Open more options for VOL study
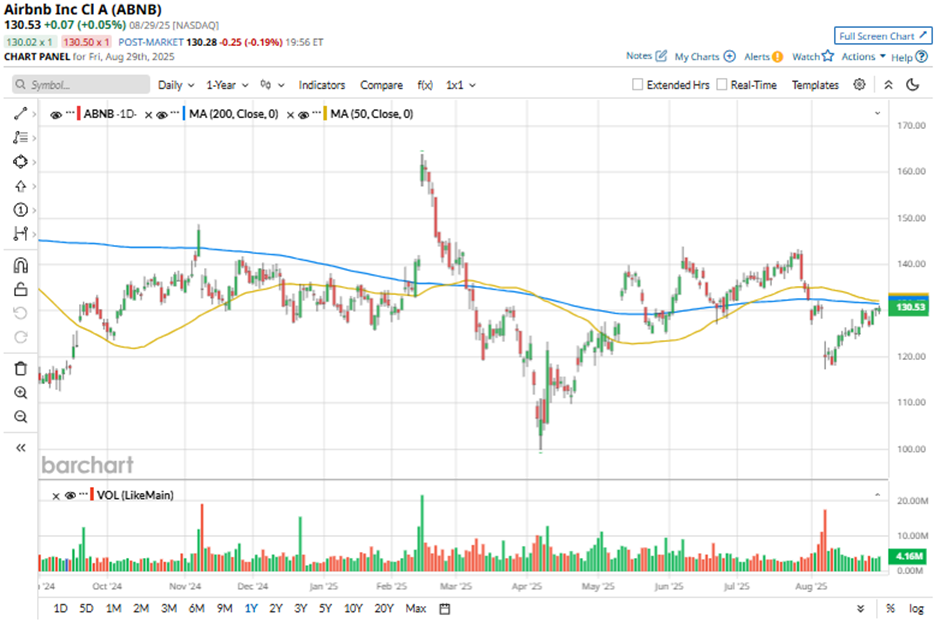940x628 pixels. pos(83,494)
